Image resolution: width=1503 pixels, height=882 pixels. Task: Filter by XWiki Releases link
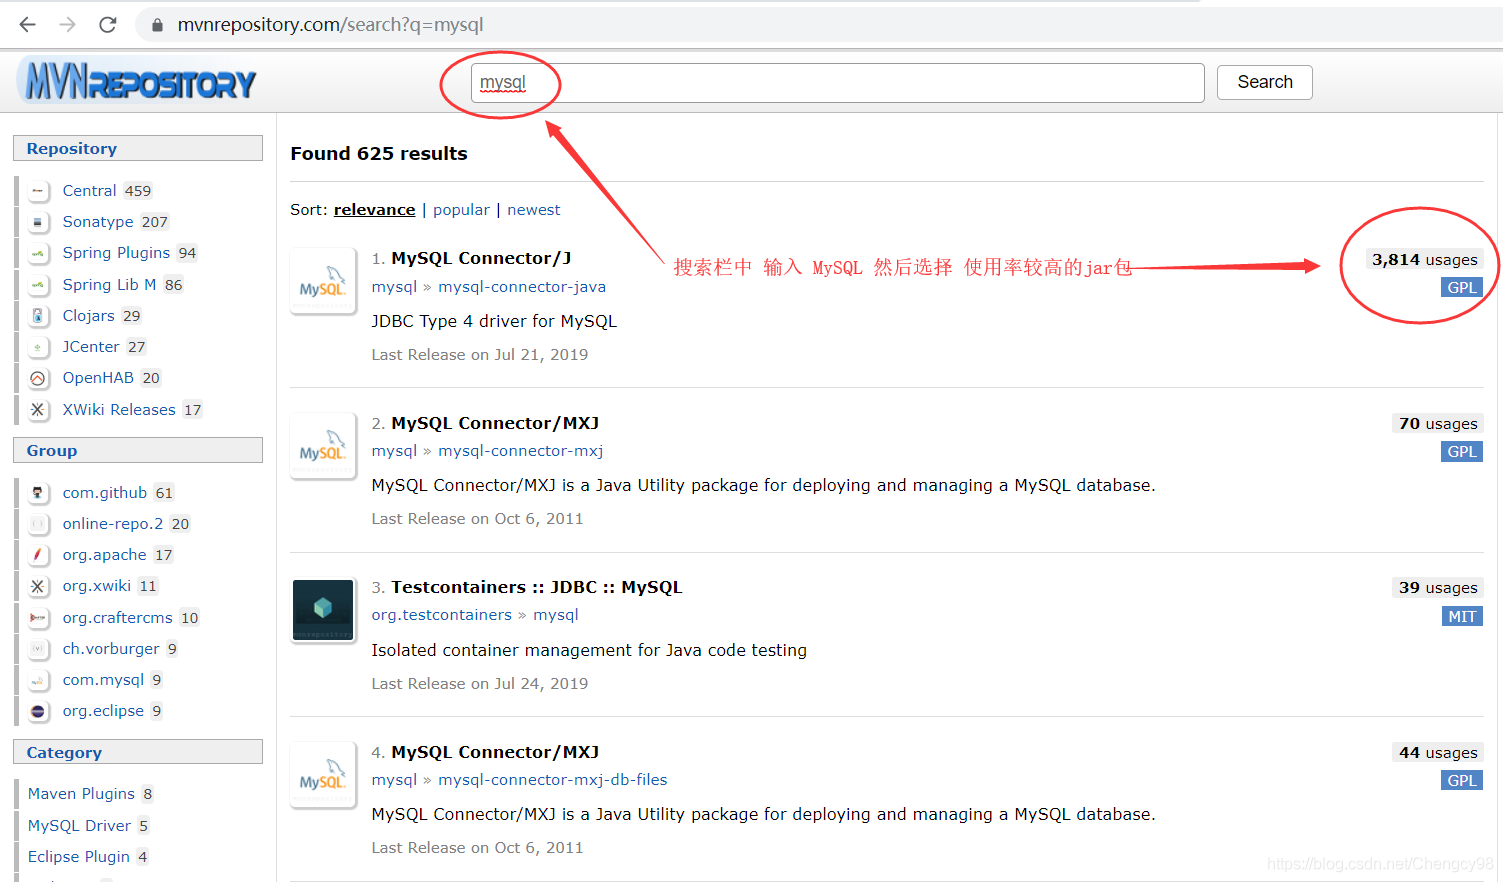(x=119, y=410)
